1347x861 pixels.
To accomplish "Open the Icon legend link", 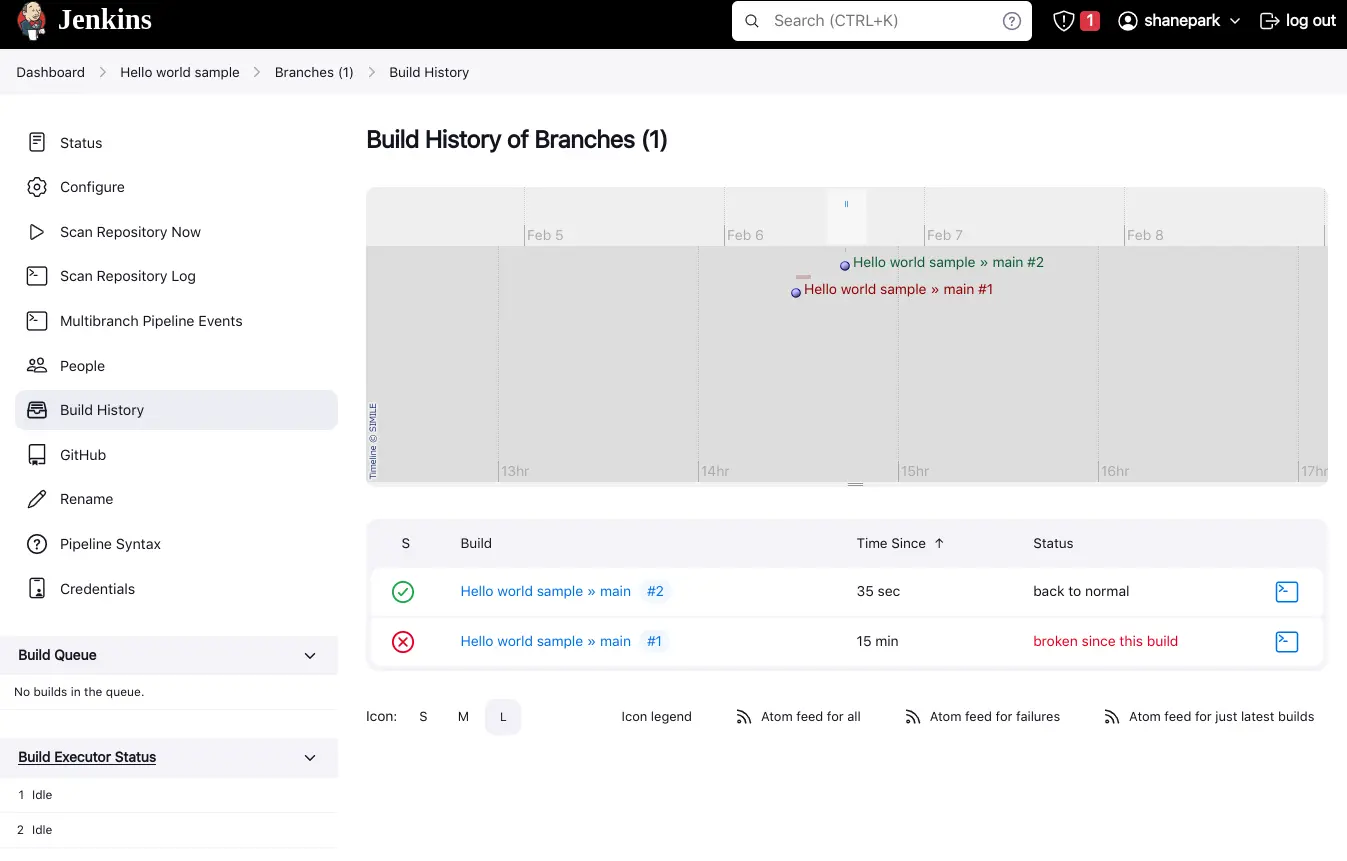I will (x=656, y=717).
